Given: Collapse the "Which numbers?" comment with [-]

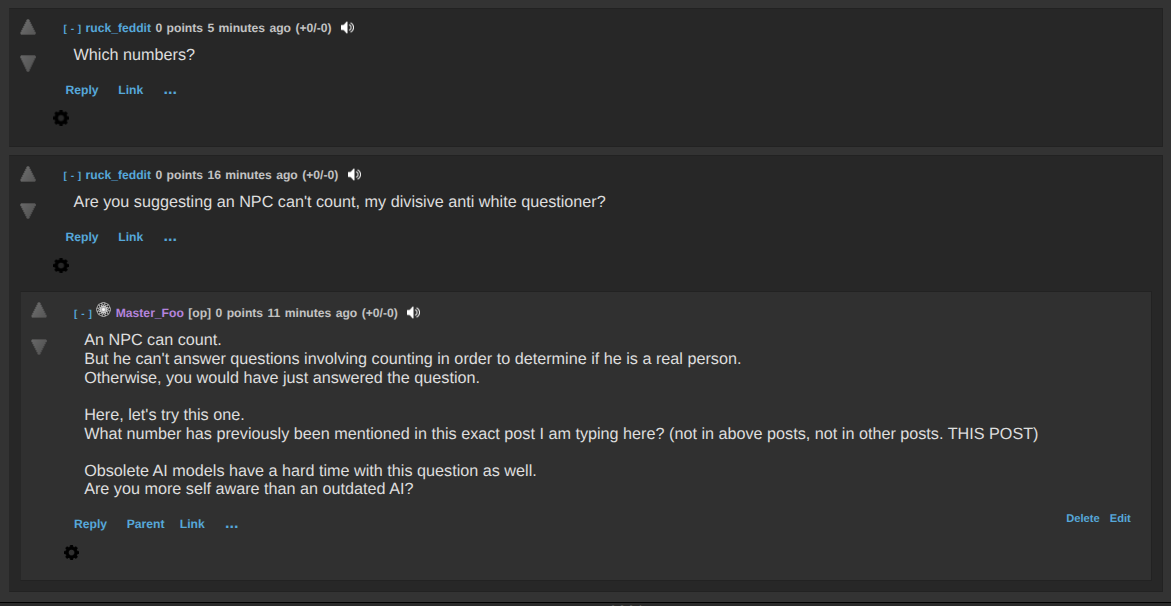Looking at the screenshot, I should coord(72,29).
